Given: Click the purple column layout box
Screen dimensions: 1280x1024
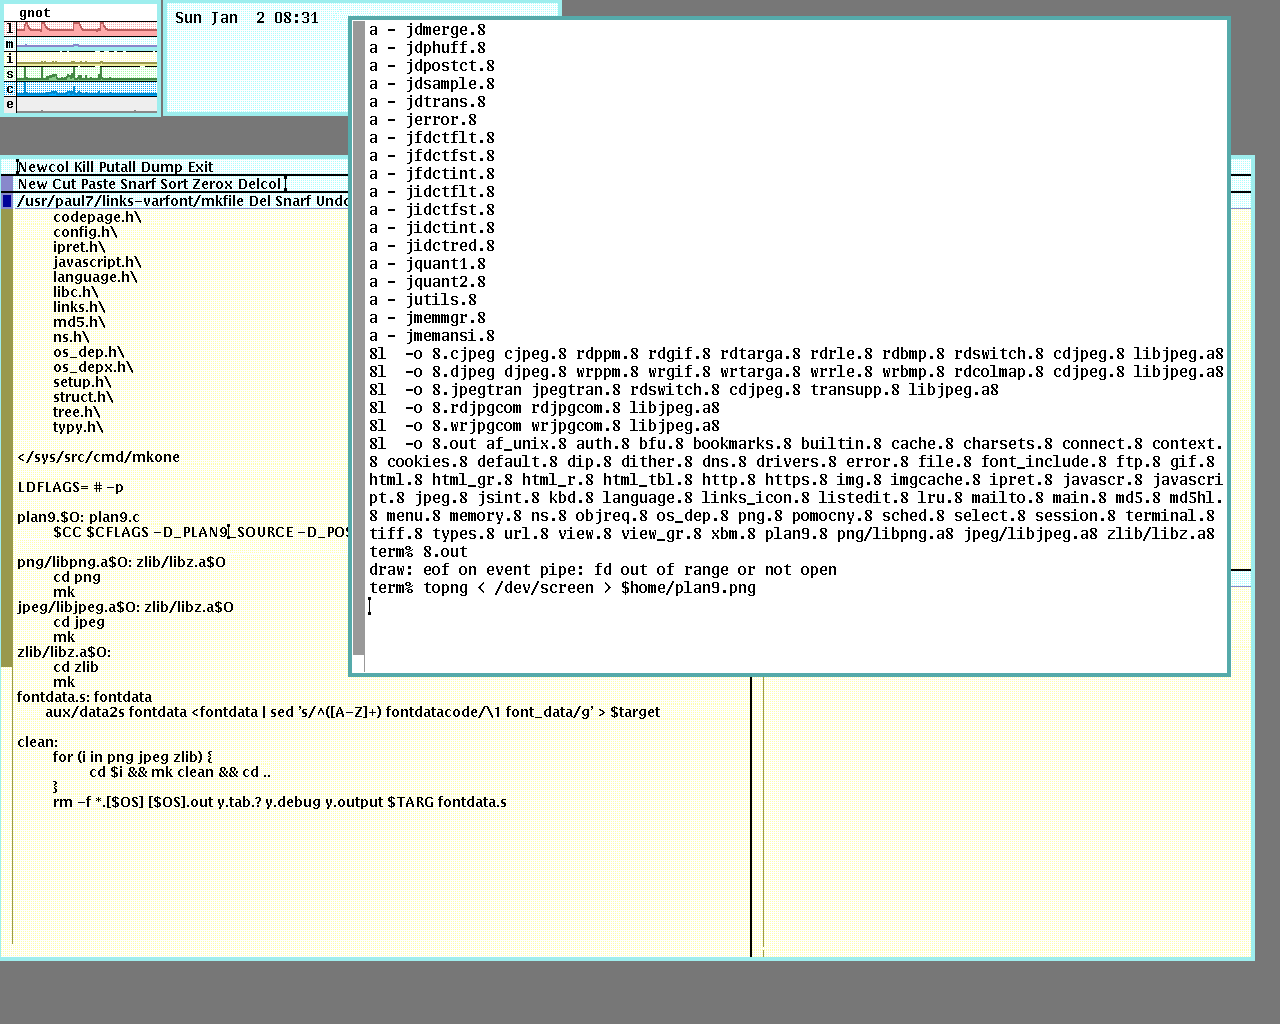Looking at the screenshot, I should [x=7, y=184].
